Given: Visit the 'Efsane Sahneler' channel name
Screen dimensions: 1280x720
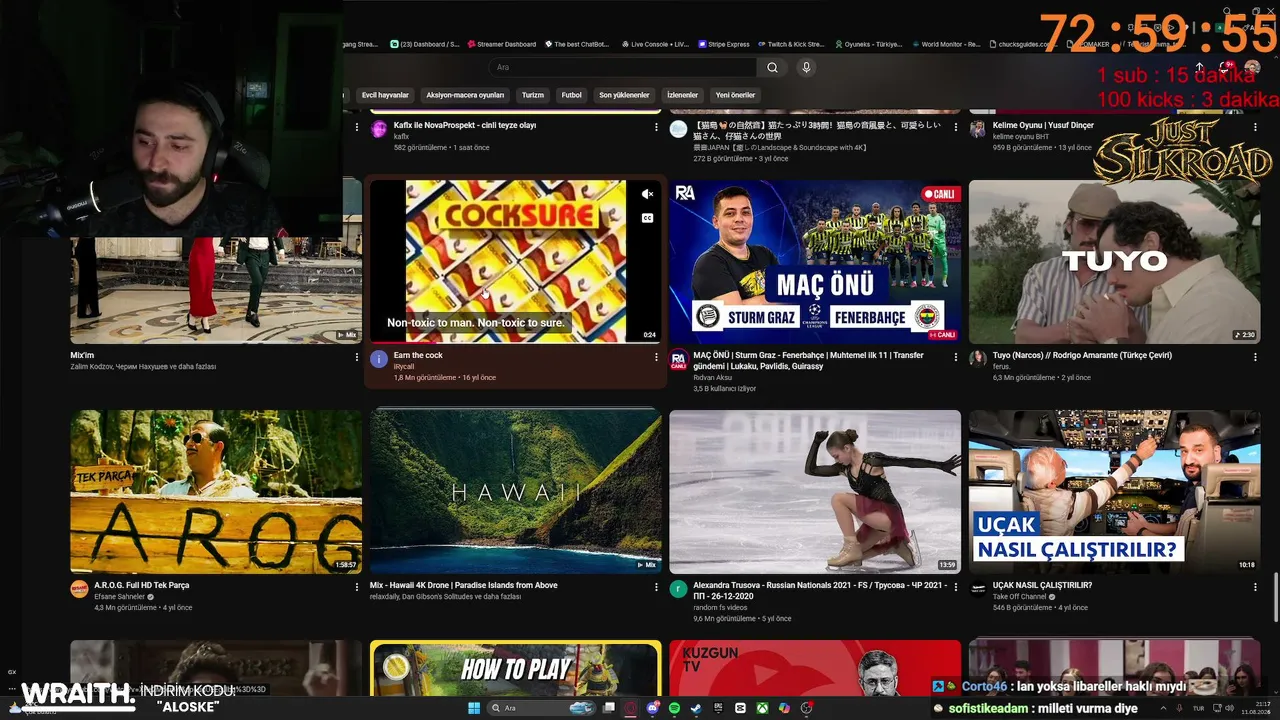Looking at the screenshot, I should coord(120,596).
